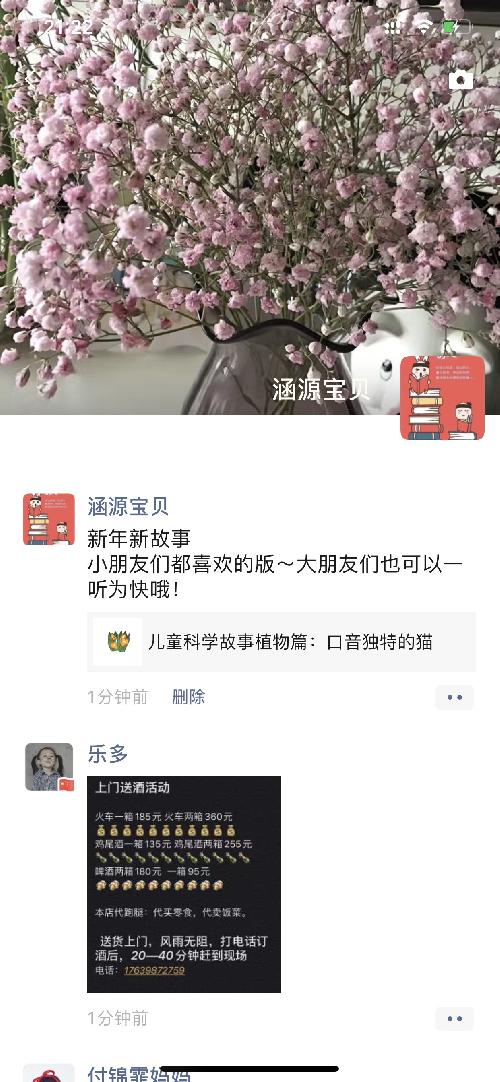Tap 涵源宝贝 name on cover photo
Screen dimensions: 500x1082
(321, 389)
